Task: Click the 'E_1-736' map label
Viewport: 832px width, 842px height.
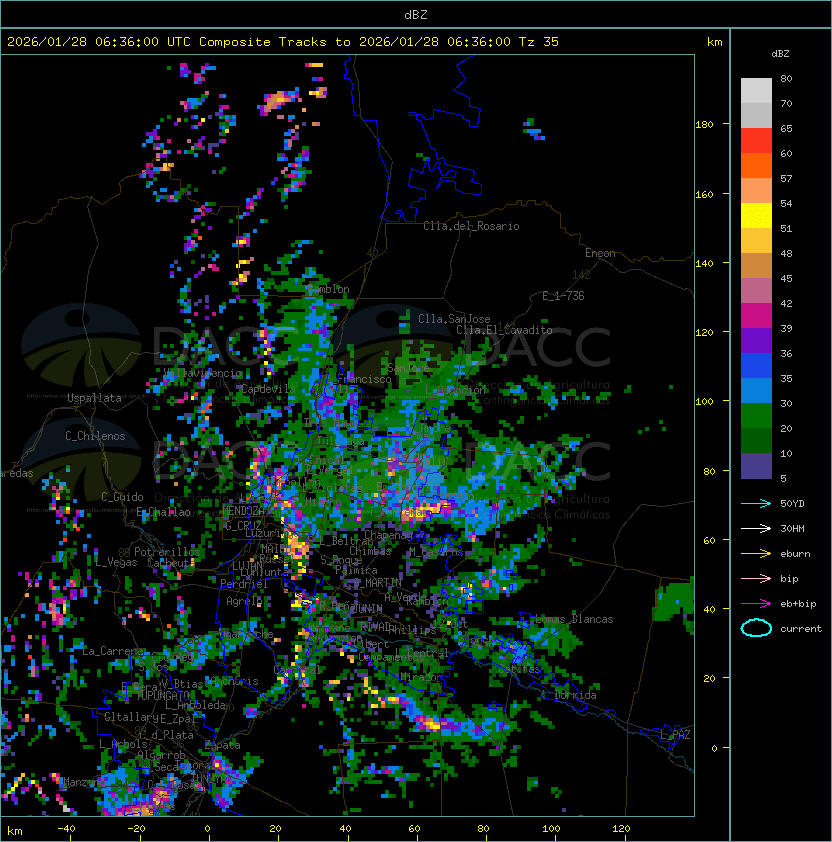Action: click(563, 296)
